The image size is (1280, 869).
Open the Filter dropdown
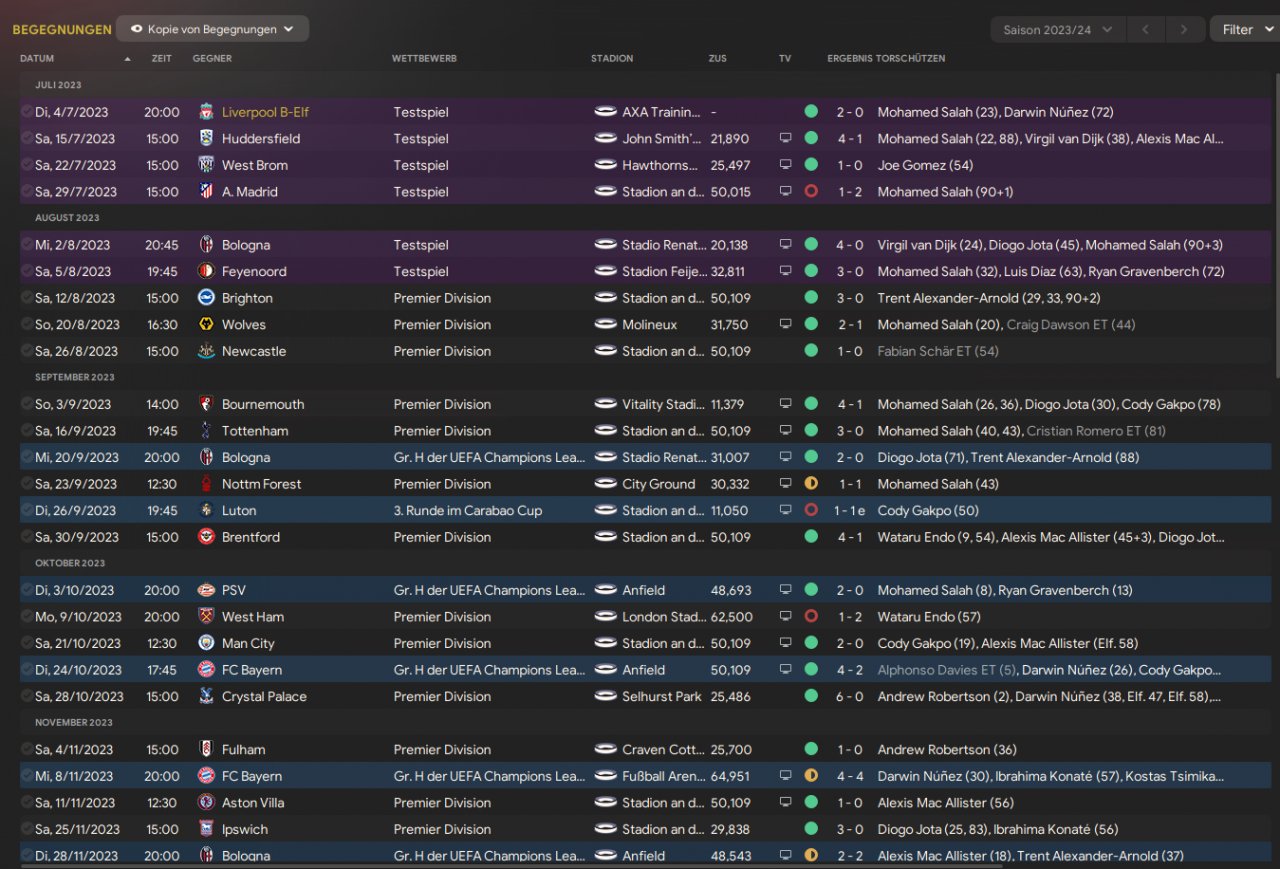1244,30
